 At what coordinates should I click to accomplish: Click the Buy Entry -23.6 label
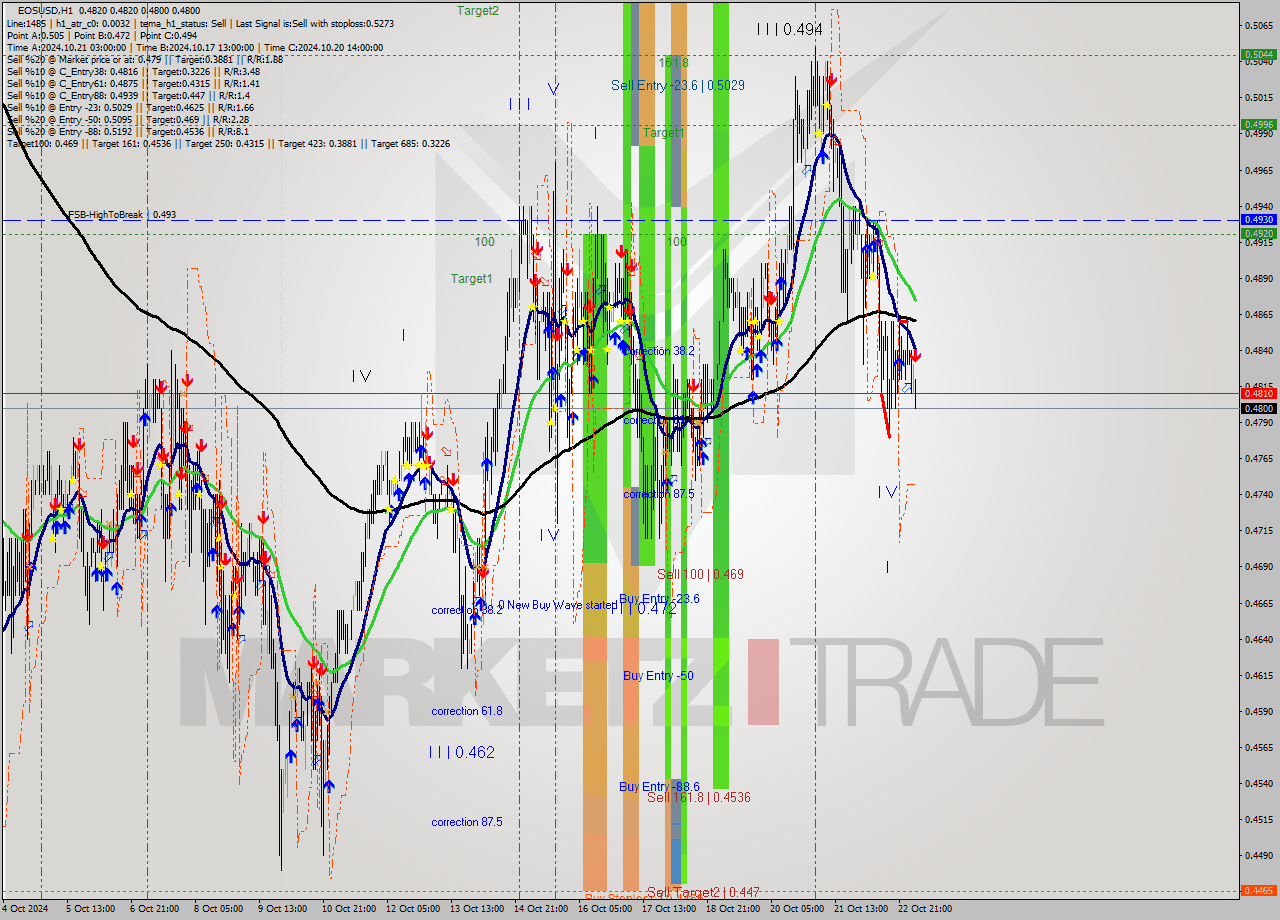click(659, 599)
